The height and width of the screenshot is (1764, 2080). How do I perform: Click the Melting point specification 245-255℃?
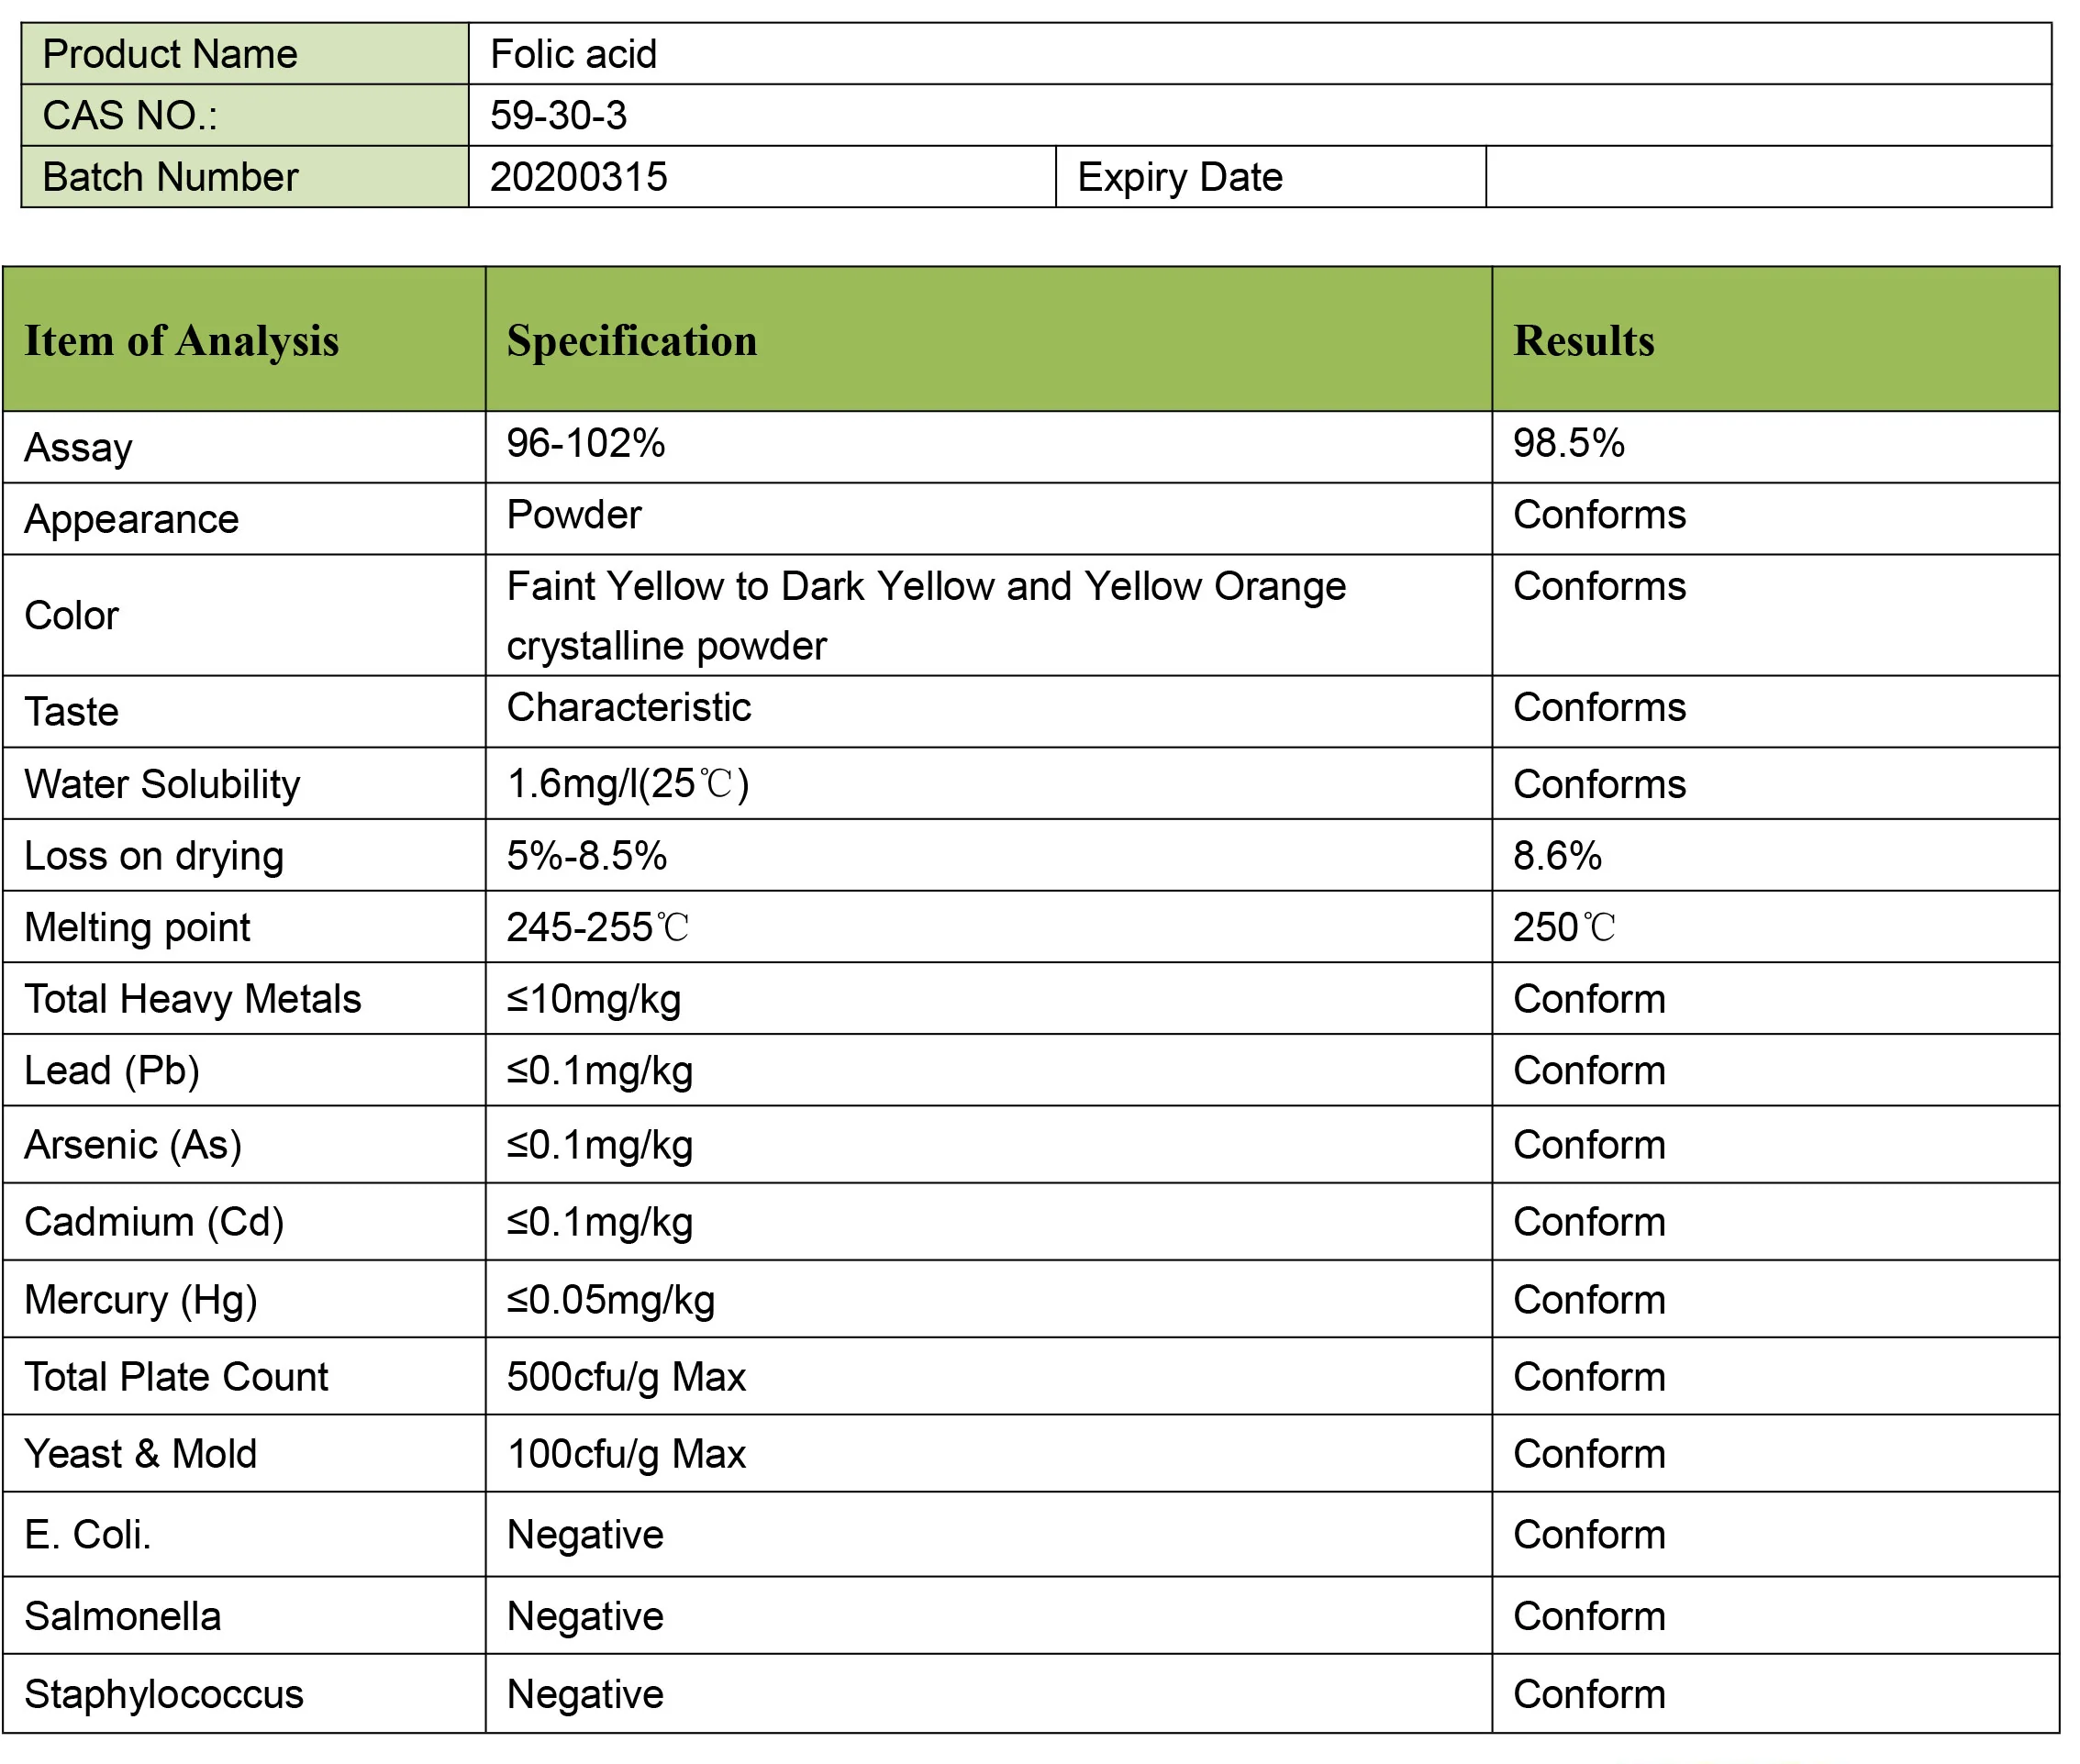597,927
